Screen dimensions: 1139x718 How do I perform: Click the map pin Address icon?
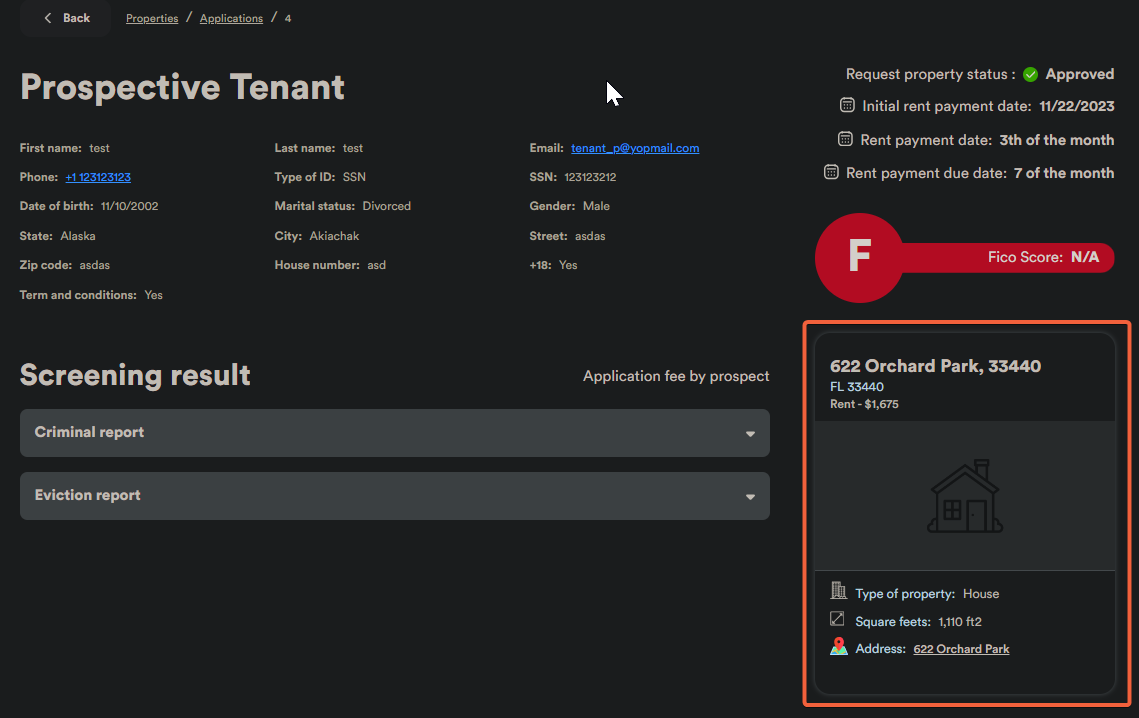click(x=839, y=648)
